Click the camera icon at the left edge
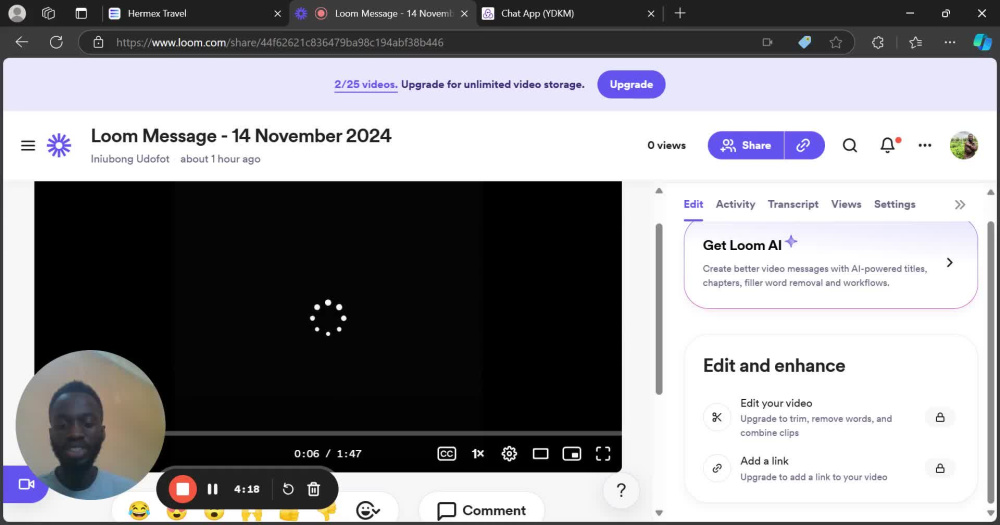 [26, 485]
